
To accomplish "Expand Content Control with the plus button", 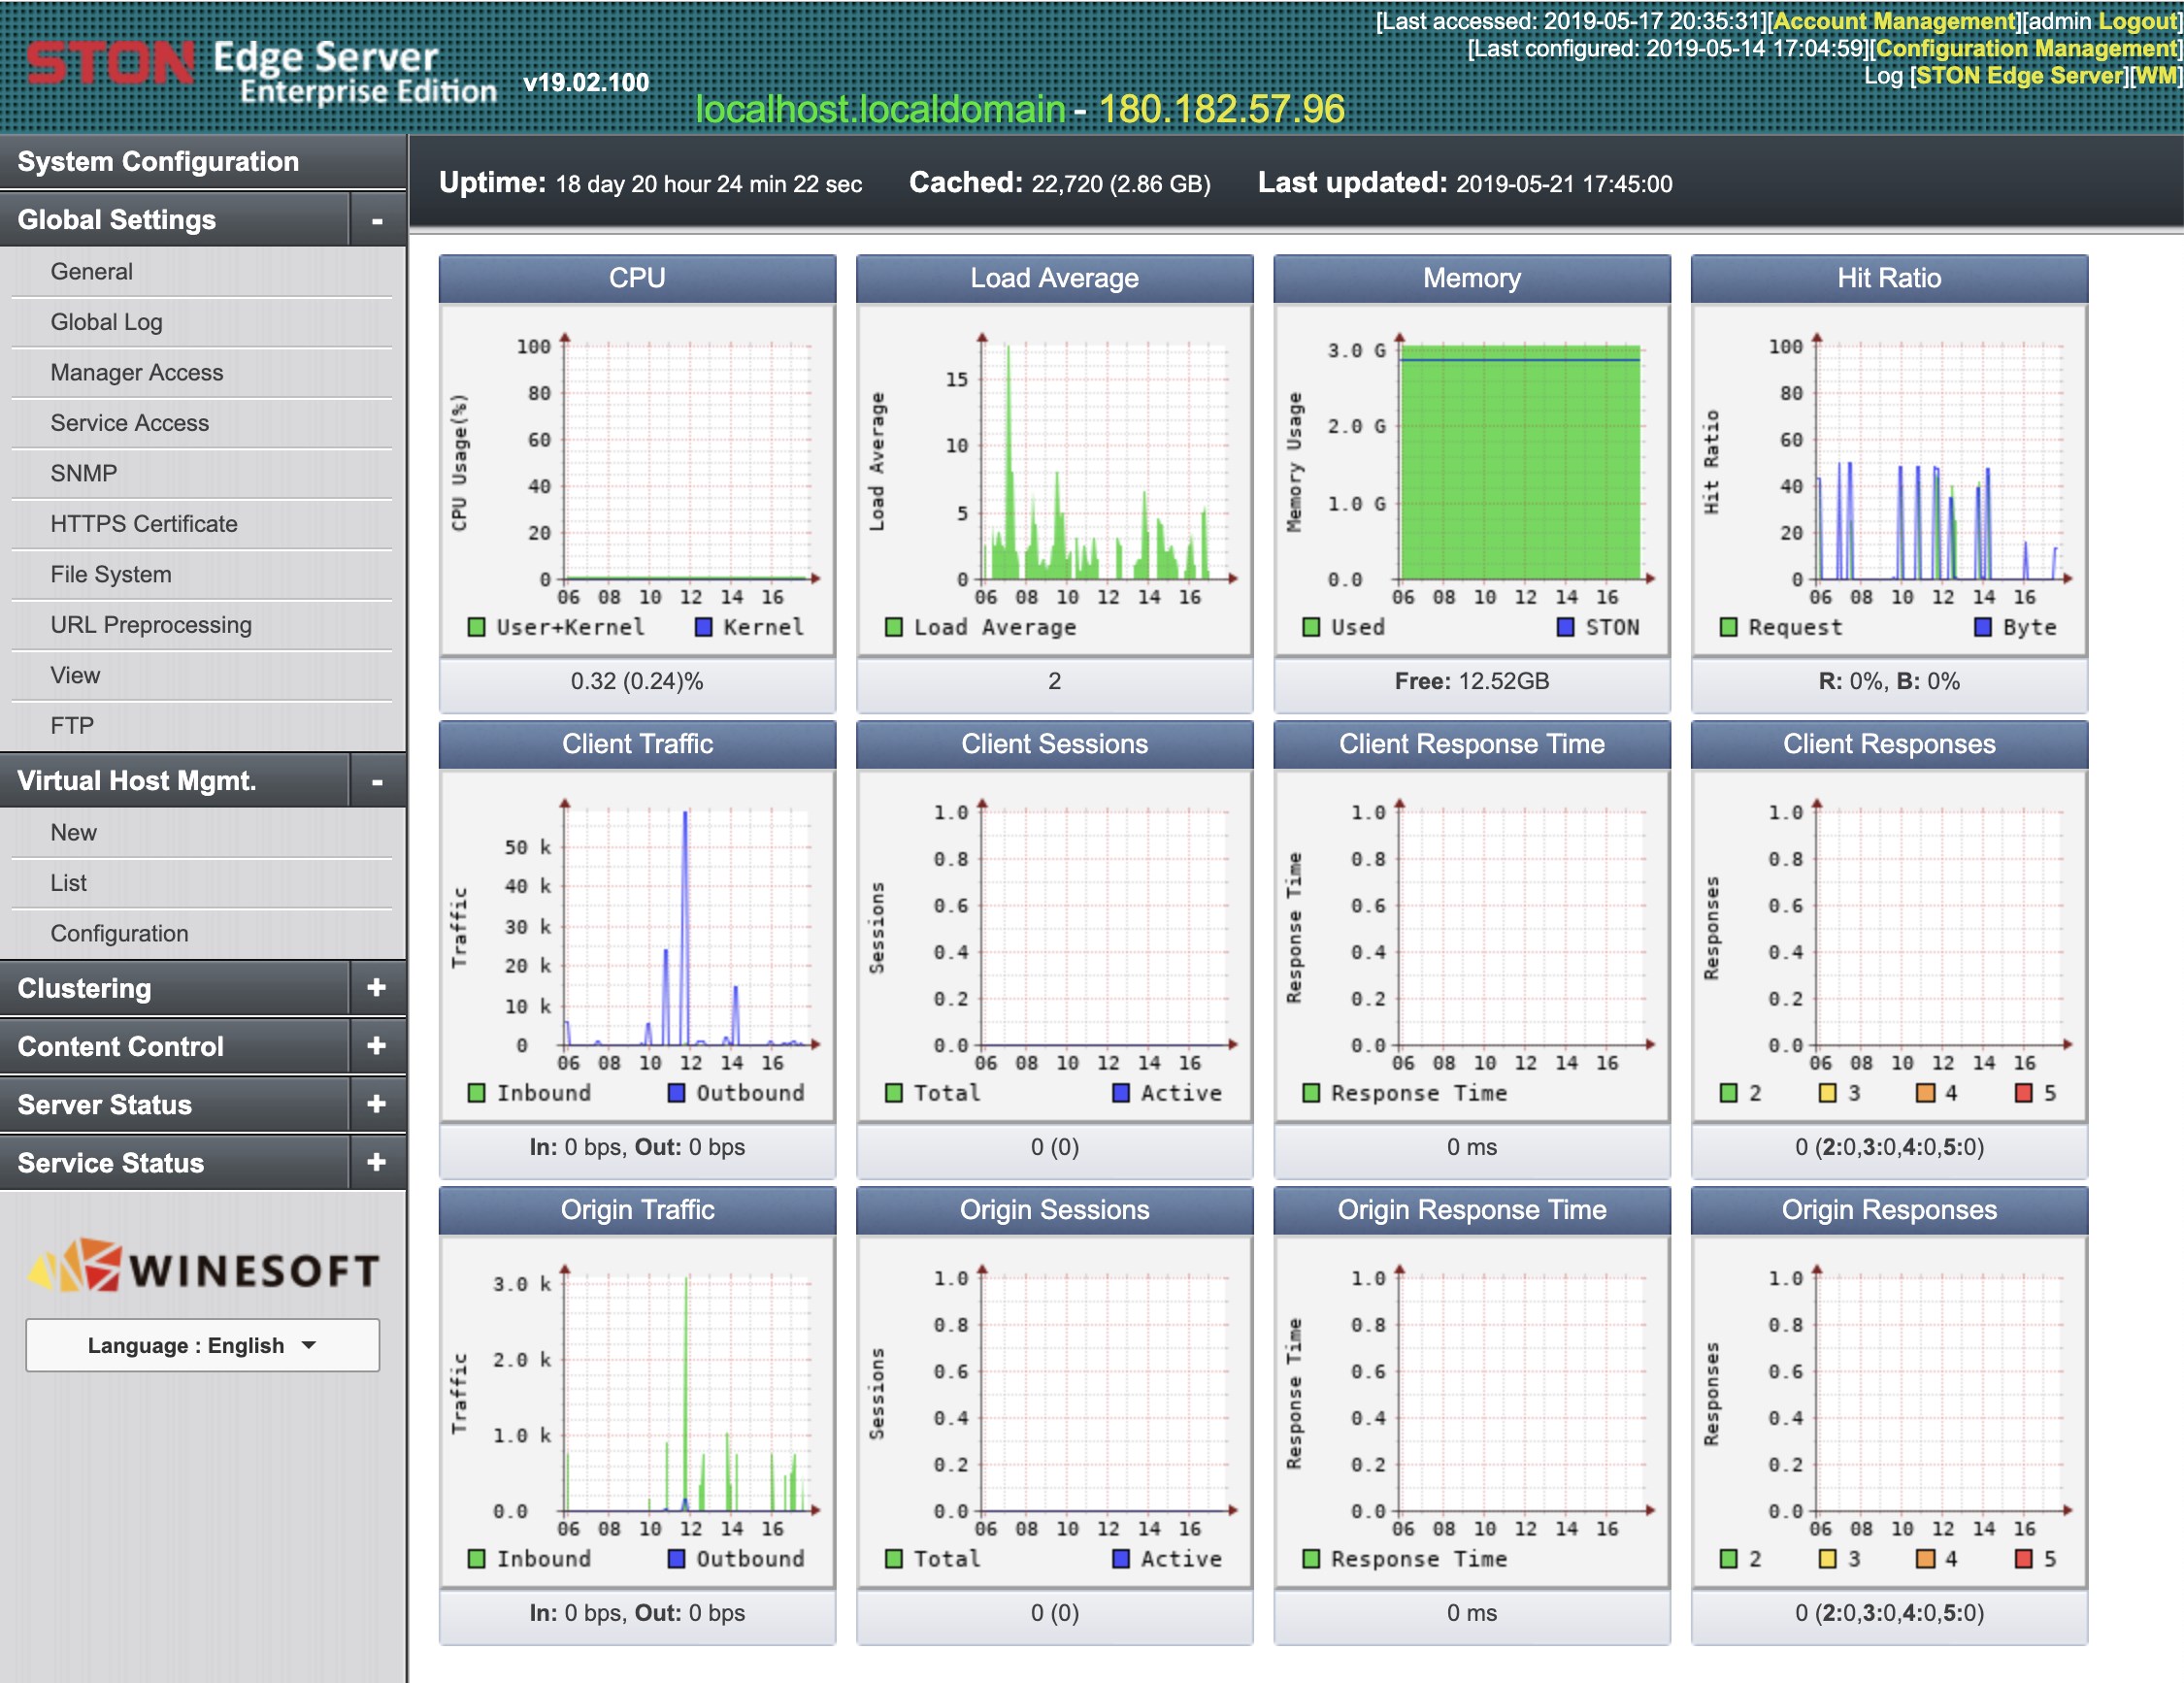I will [x=377, y=1046].
